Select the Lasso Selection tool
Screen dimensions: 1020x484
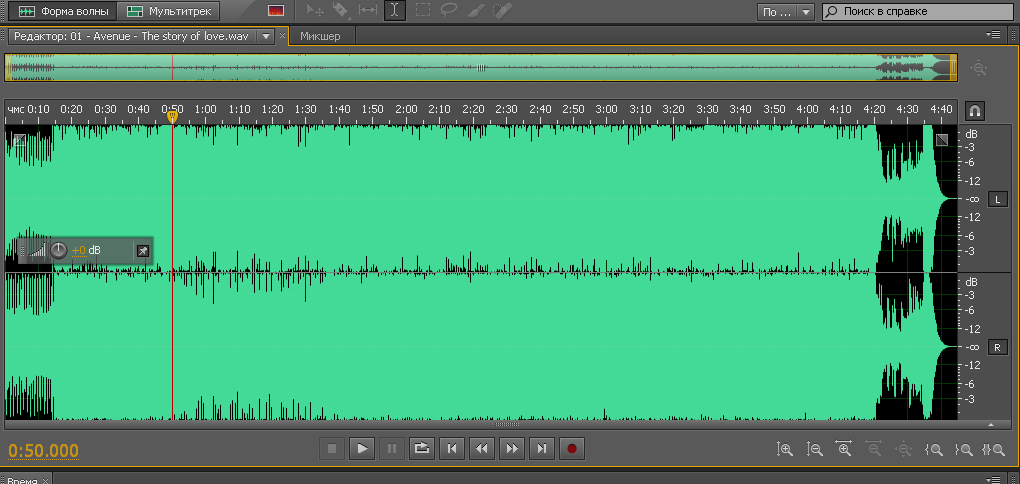click(449, 10)
